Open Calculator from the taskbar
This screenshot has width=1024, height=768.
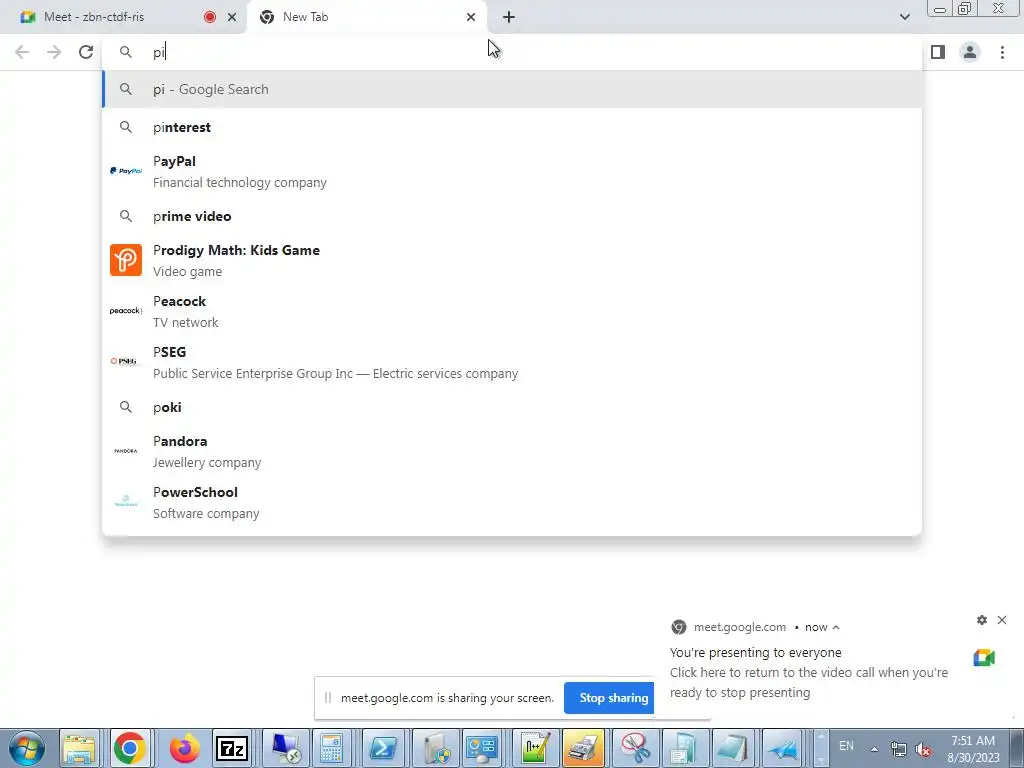click(332, 748)
